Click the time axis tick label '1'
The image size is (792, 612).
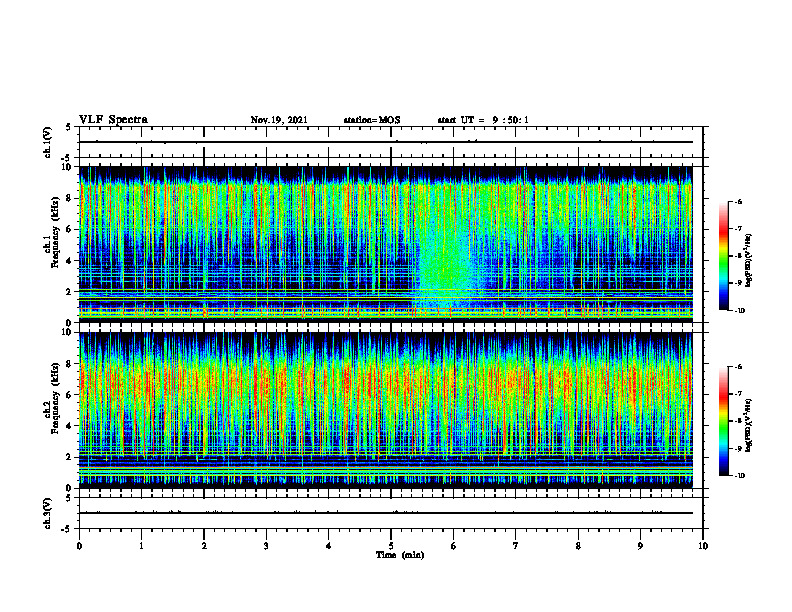[141, 546]
